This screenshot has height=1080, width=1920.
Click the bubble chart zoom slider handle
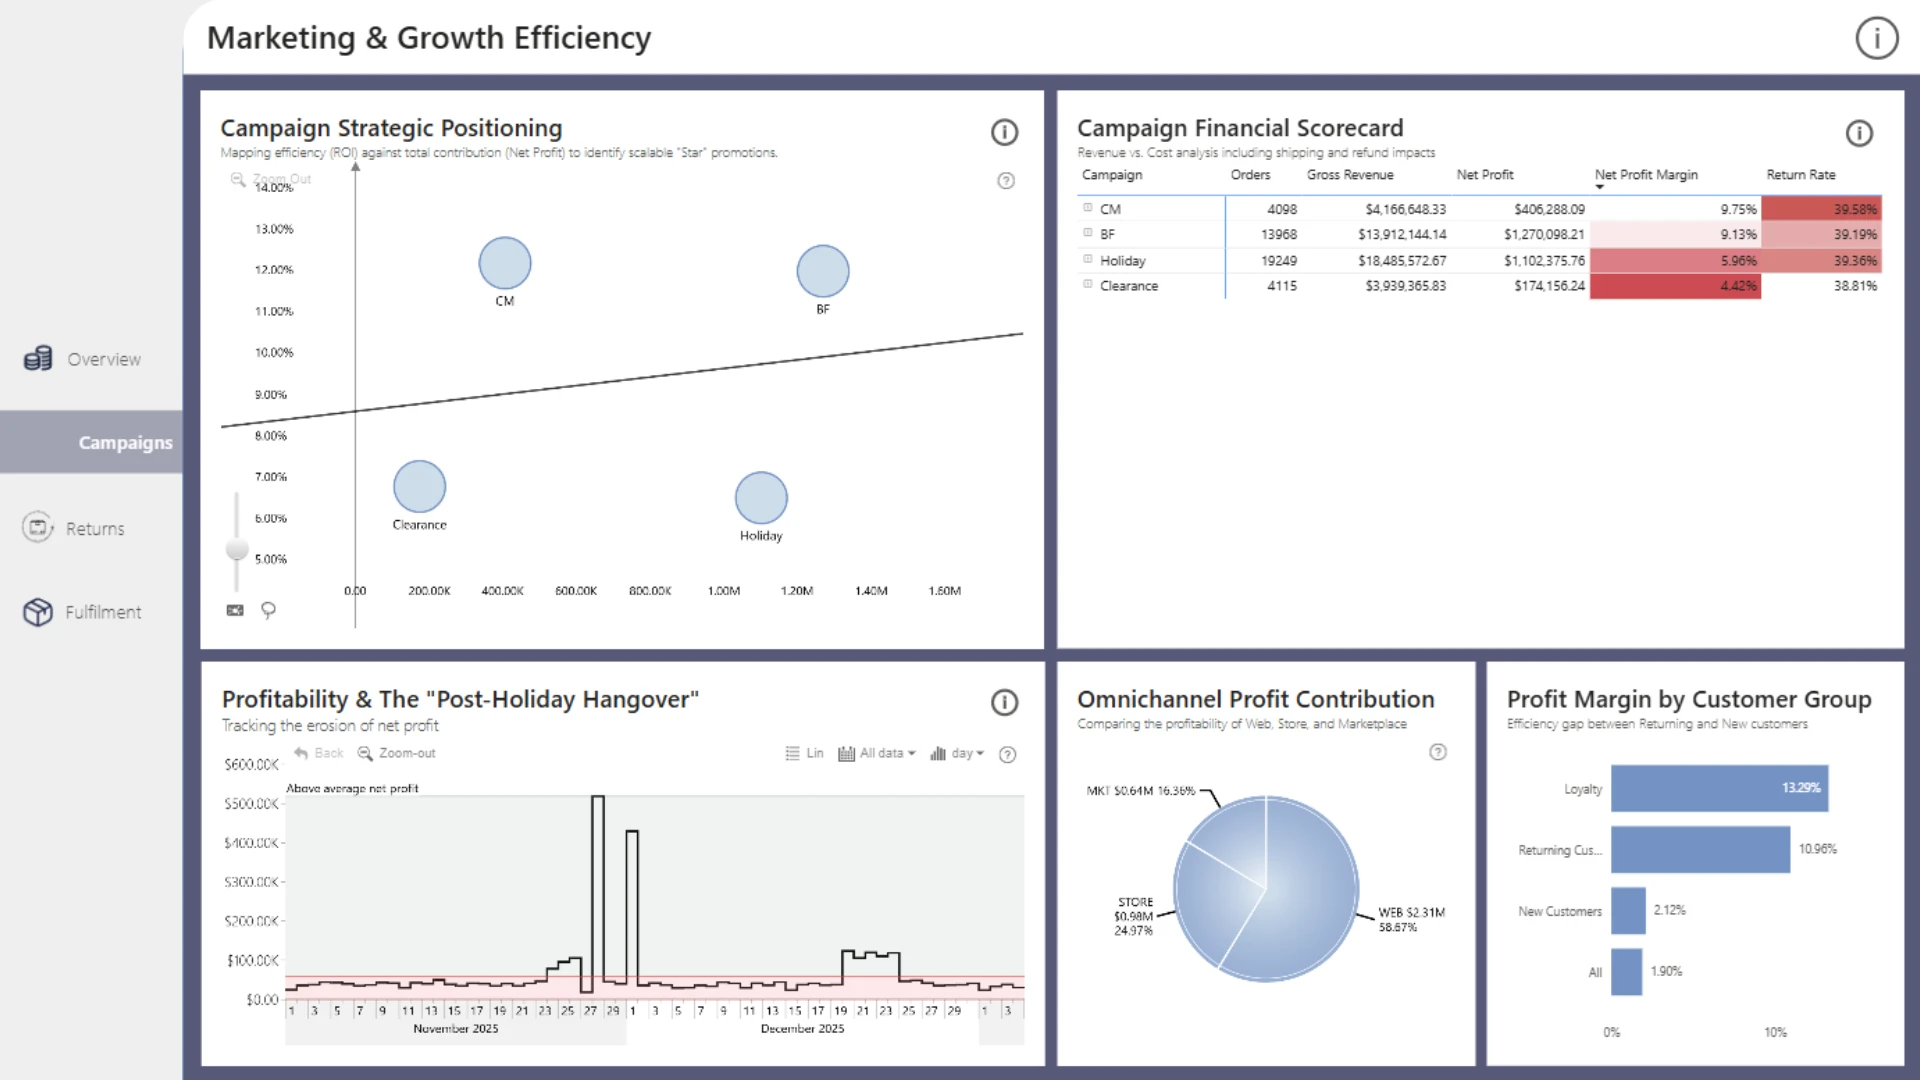[x=237, y=549]
